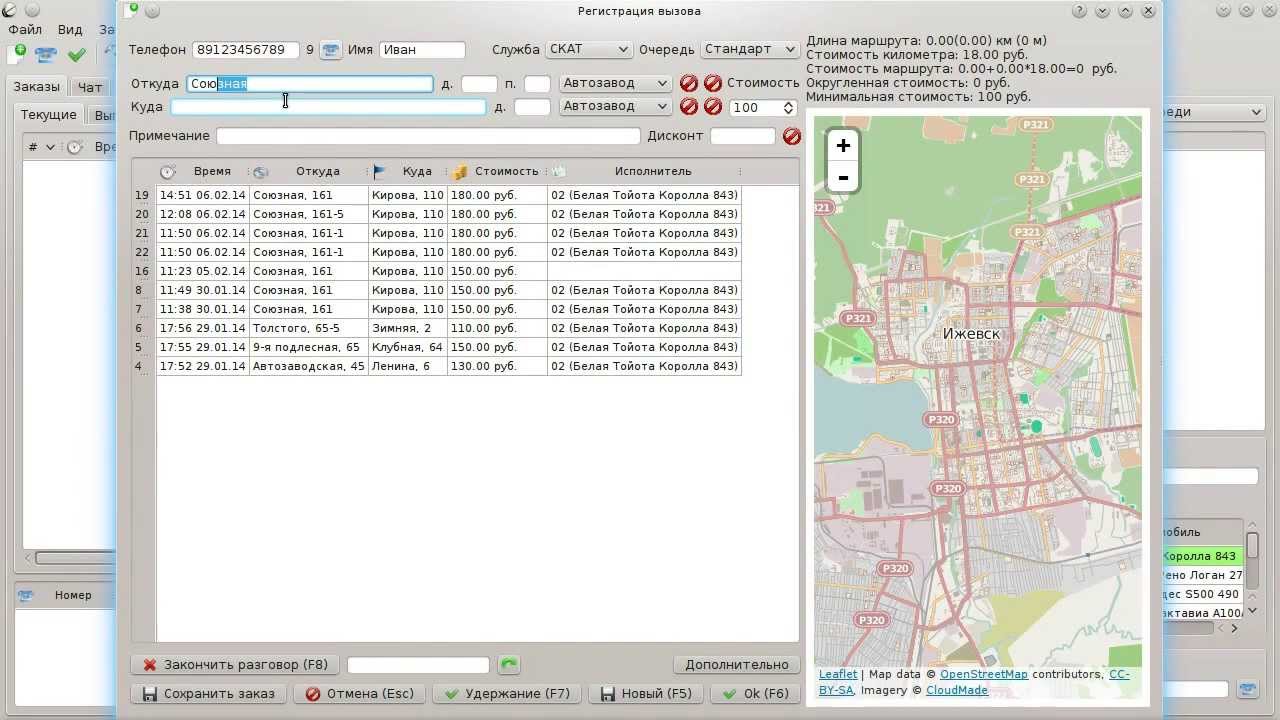Open Автозавод district dropdown in Откуда row

pyautogui.click(x=615, y=83)
